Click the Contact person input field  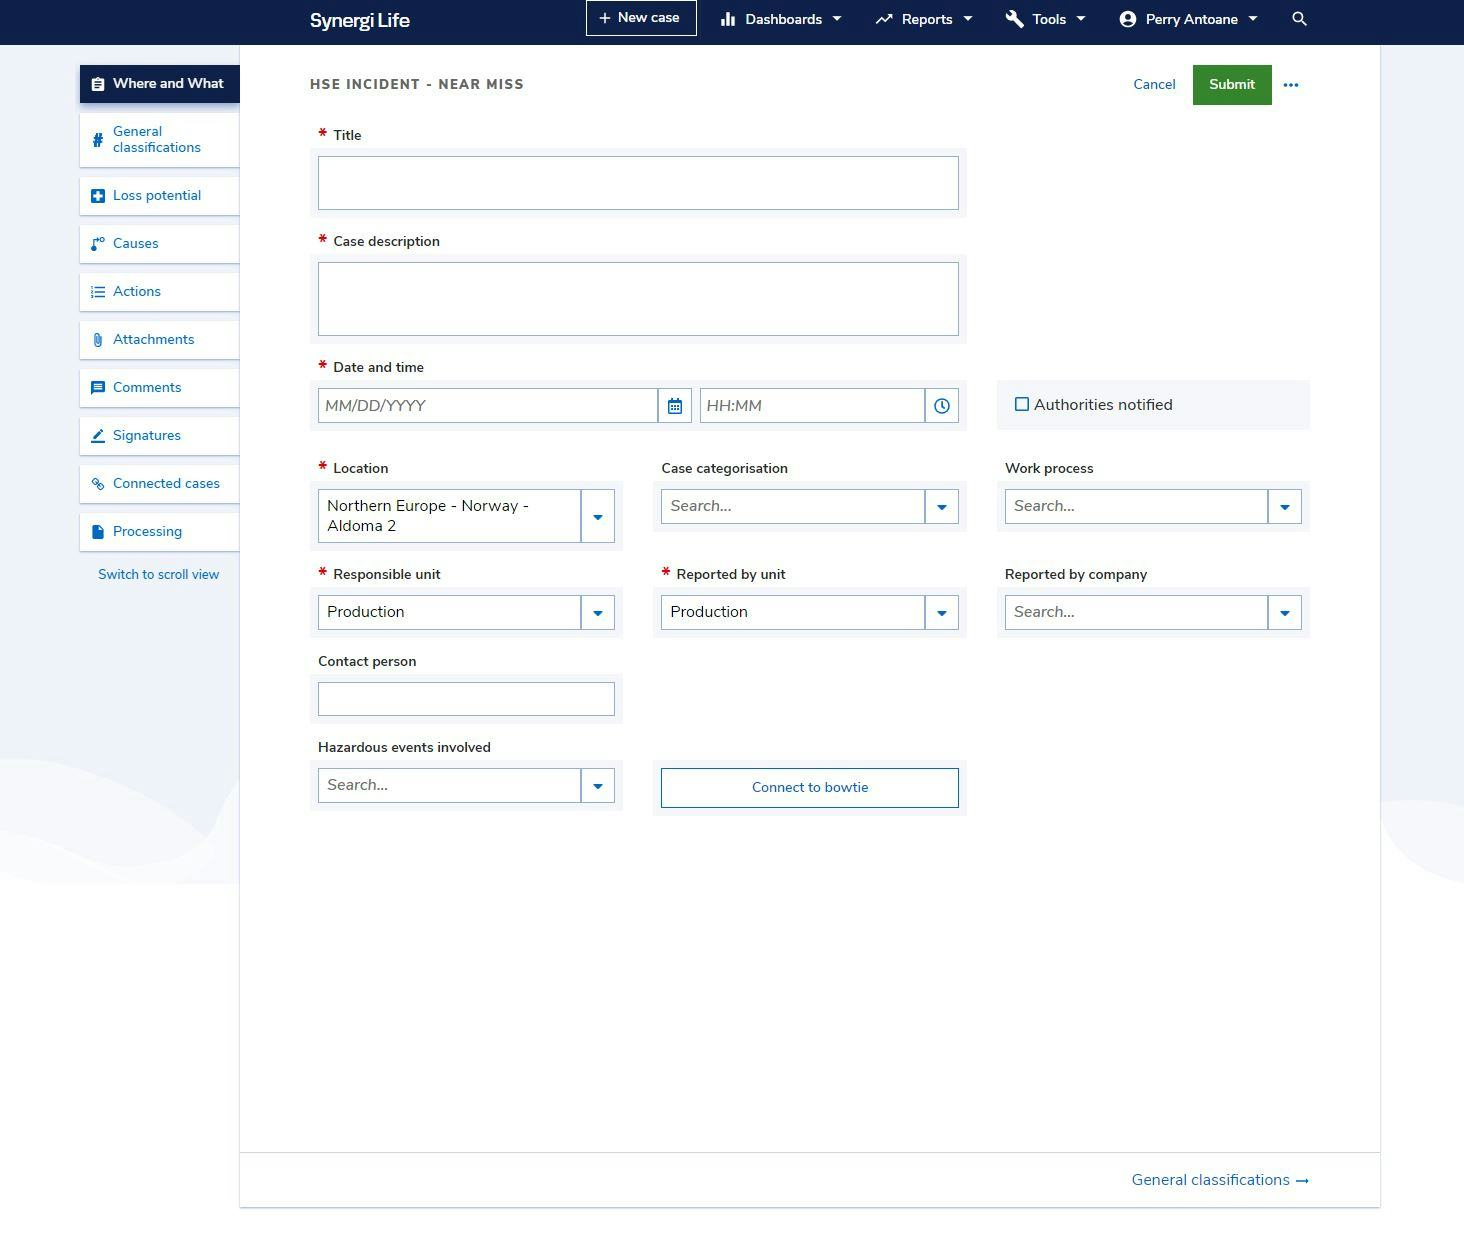point(466,699)
